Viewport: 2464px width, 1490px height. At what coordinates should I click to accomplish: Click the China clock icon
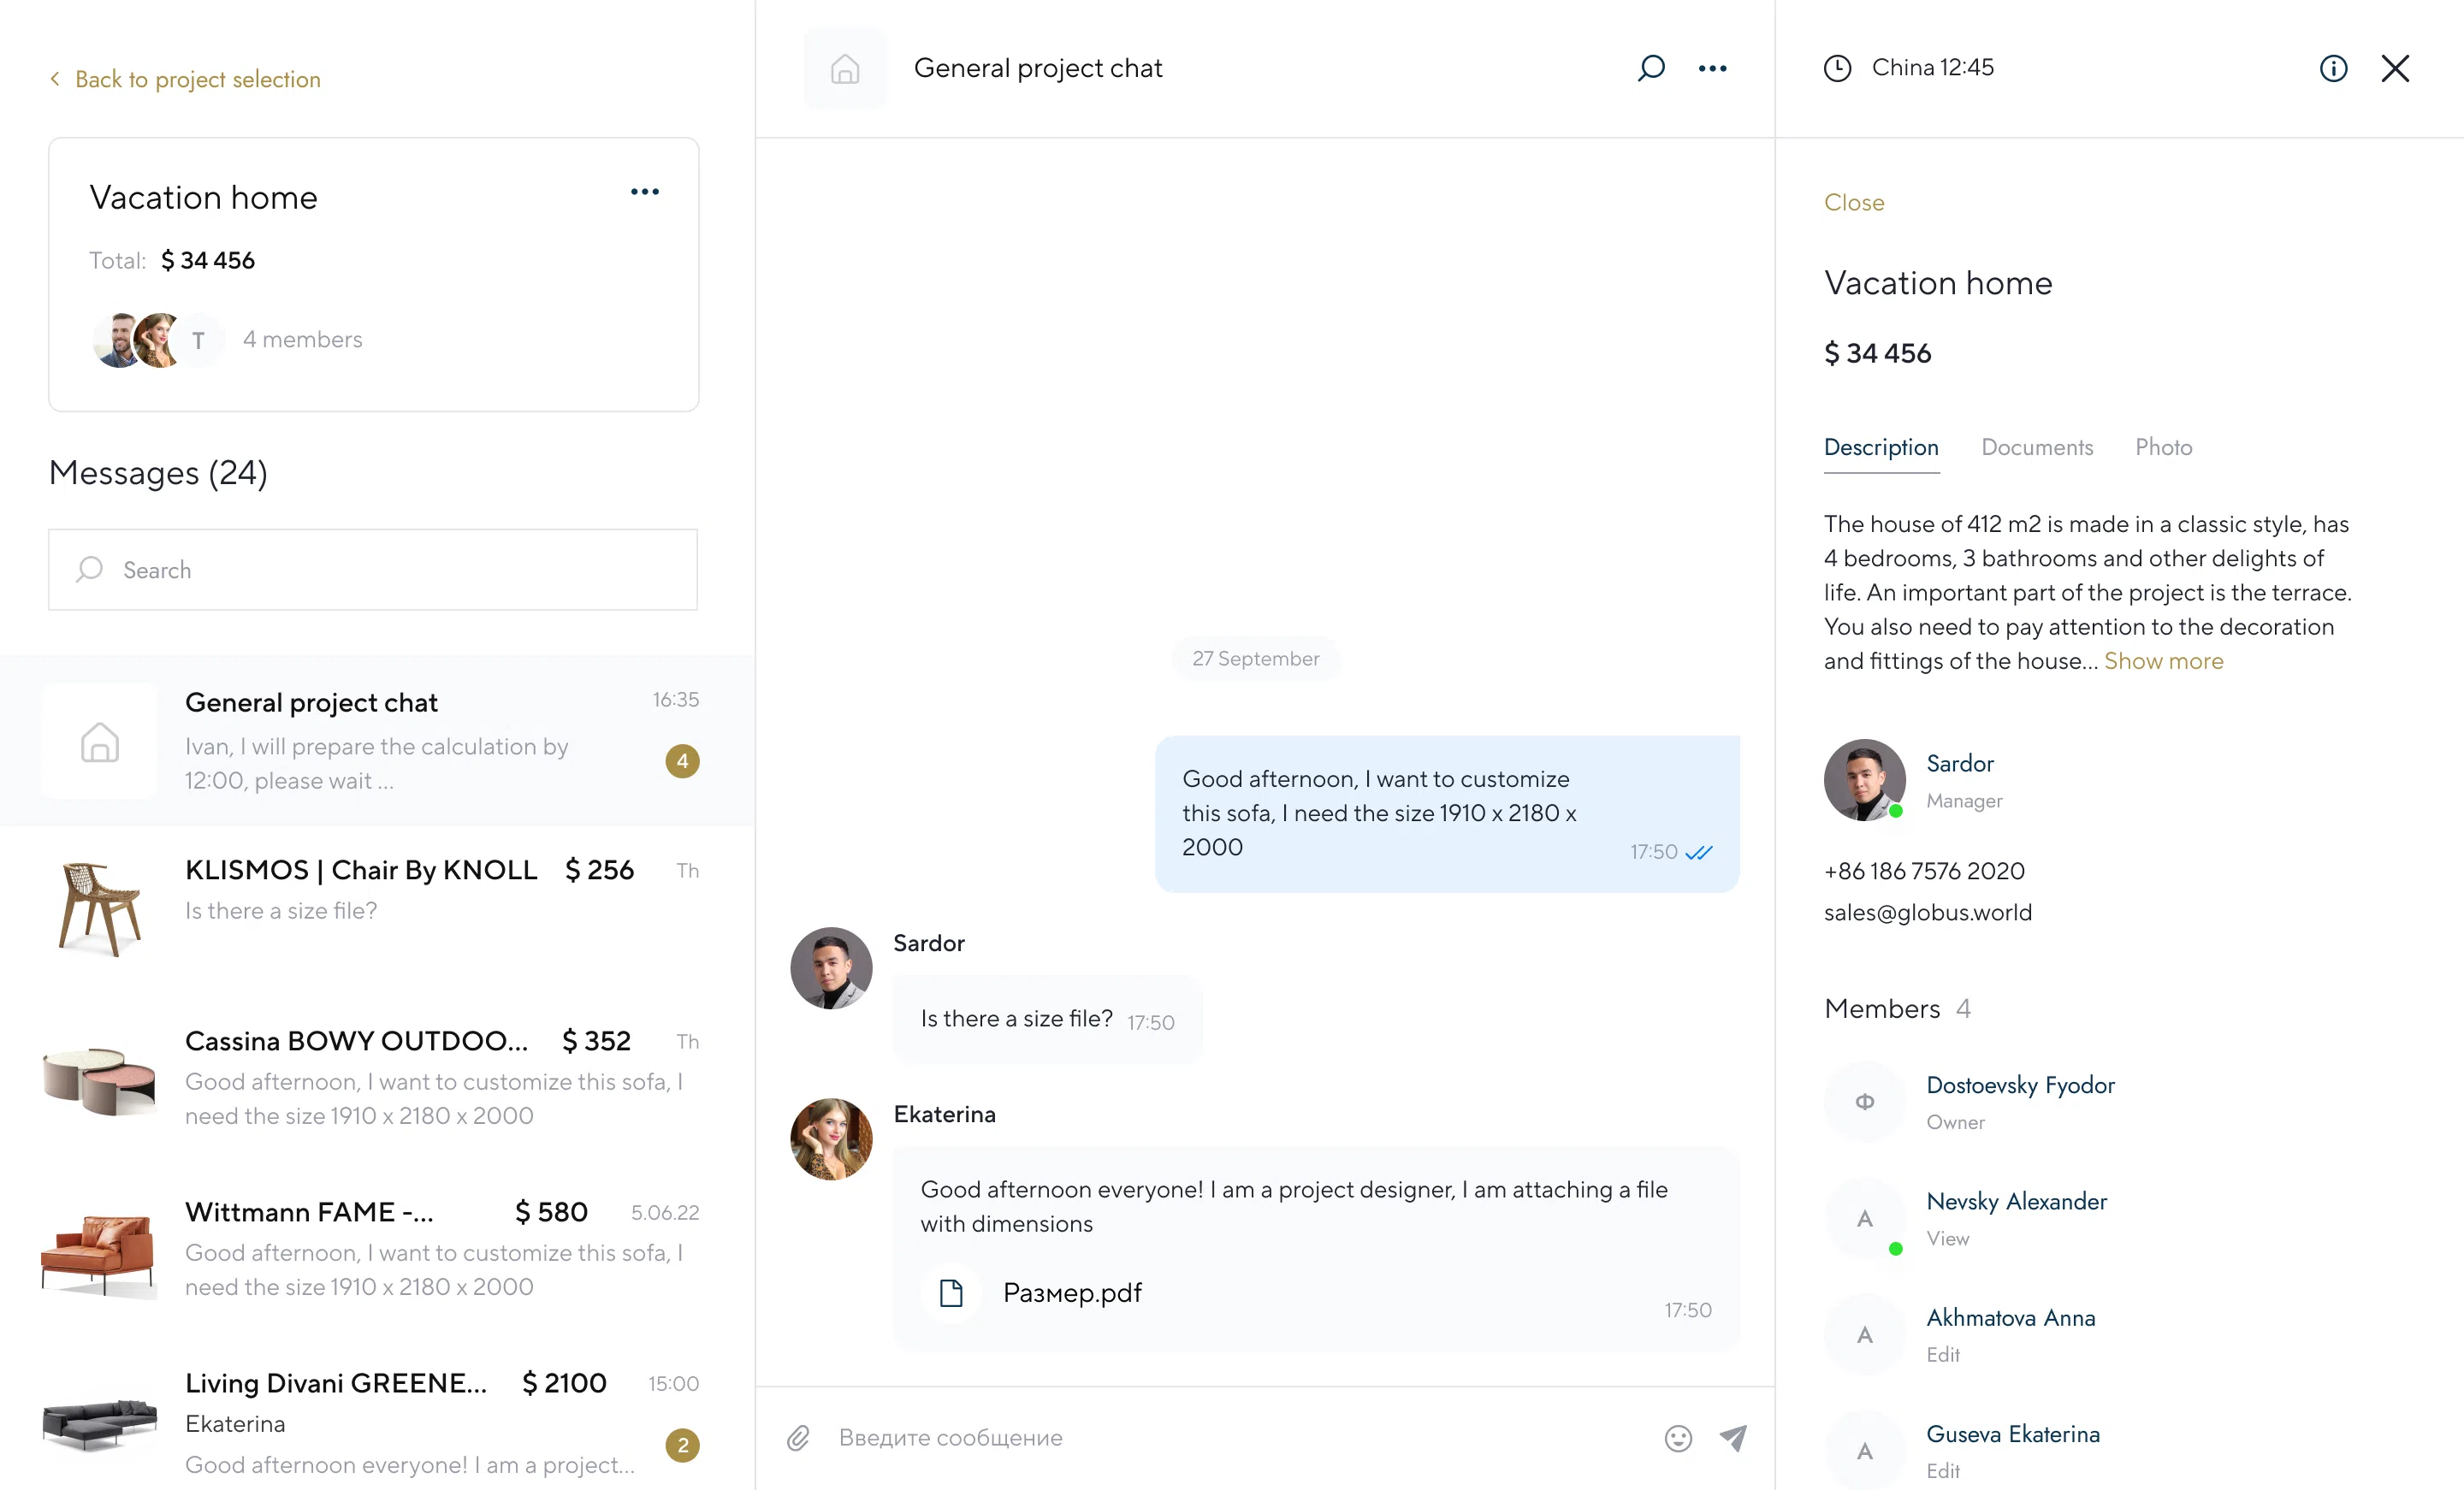[1837, 68]
